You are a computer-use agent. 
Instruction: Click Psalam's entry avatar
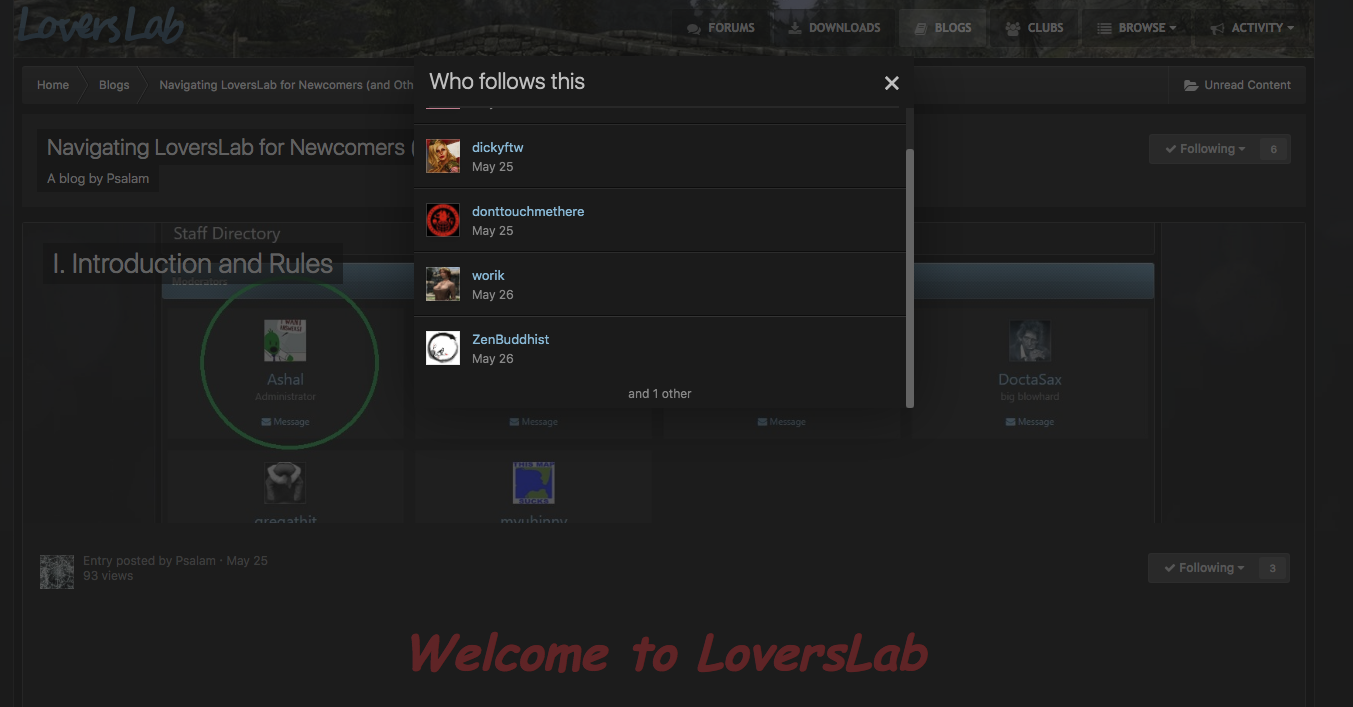point(57,571)
